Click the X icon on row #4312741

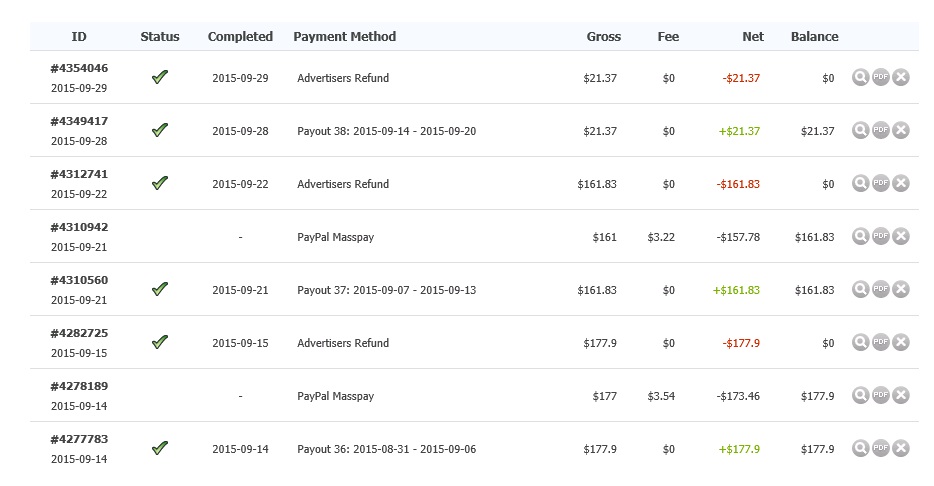click(x=901, y=183)
